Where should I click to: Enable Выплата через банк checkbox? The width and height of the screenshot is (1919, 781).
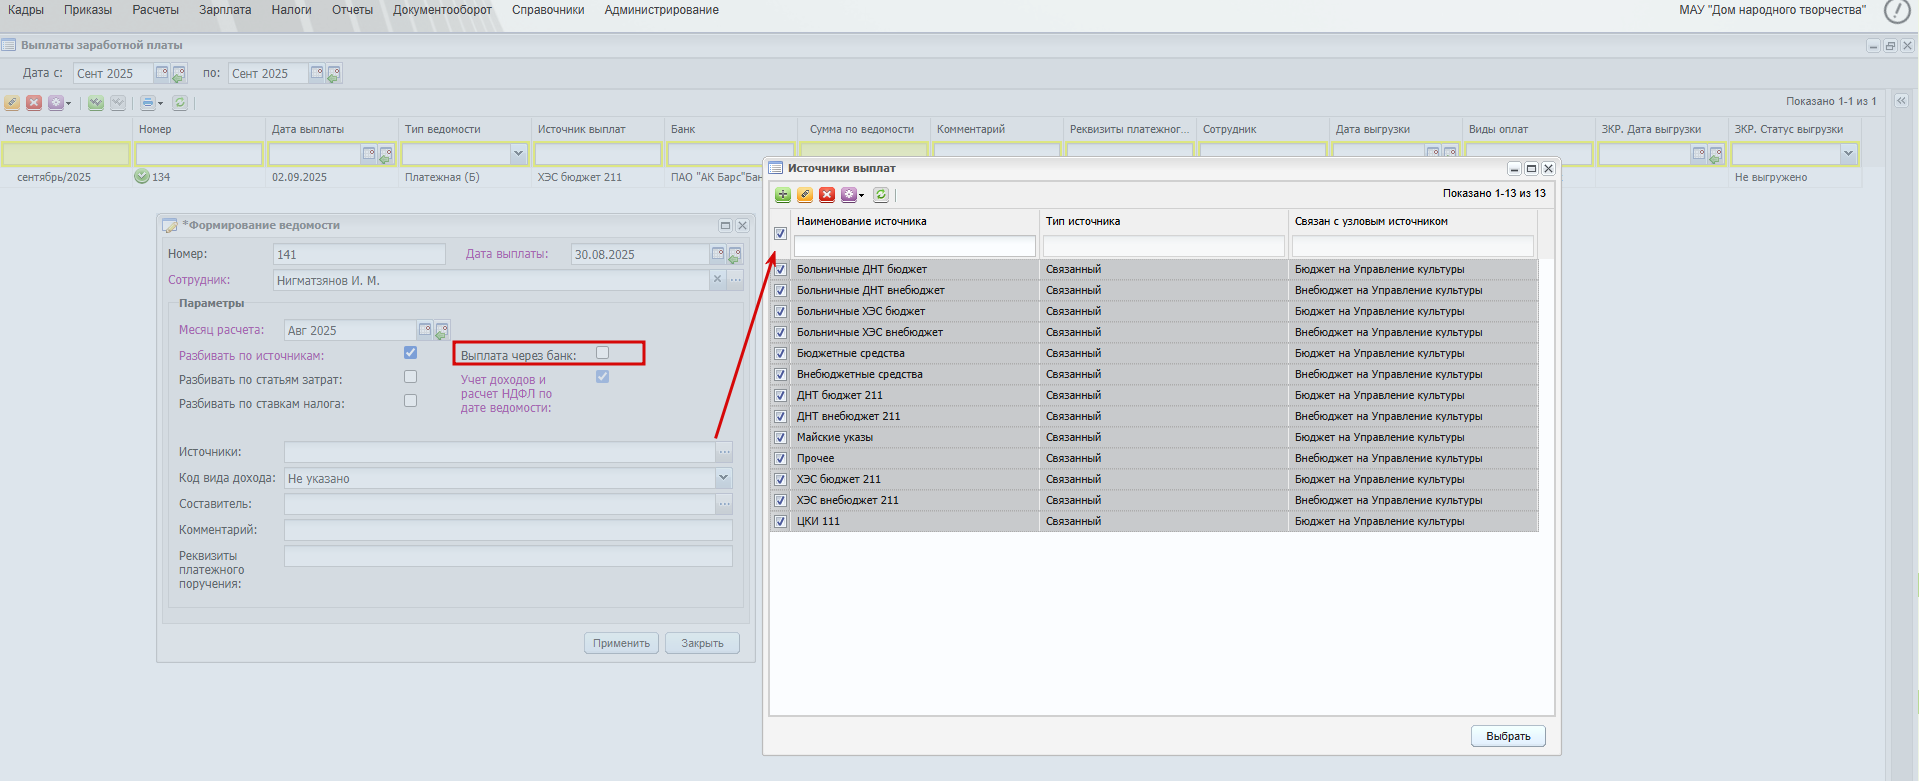point(602,352)
